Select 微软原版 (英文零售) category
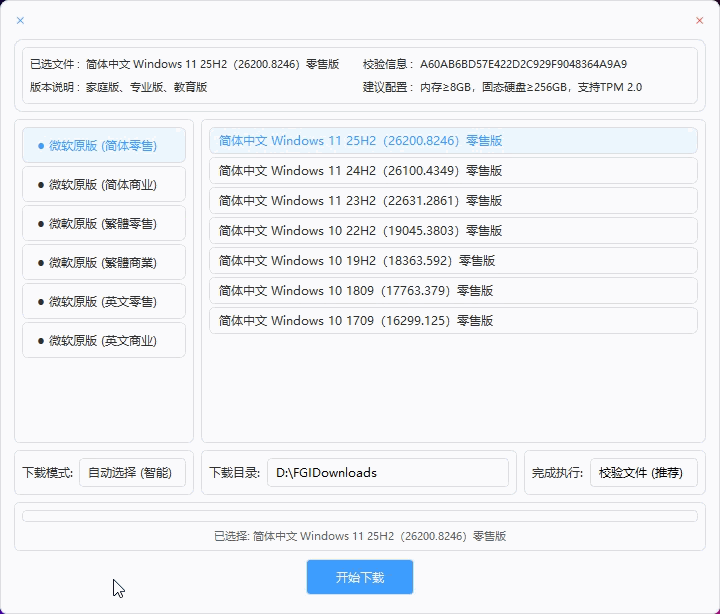This screenshot has height=614, width=720. point(104,302)
